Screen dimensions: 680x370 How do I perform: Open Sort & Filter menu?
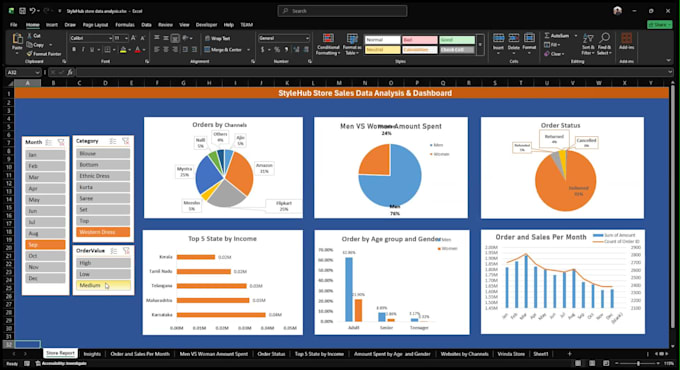pyautogui.click(x=588, y=44)
